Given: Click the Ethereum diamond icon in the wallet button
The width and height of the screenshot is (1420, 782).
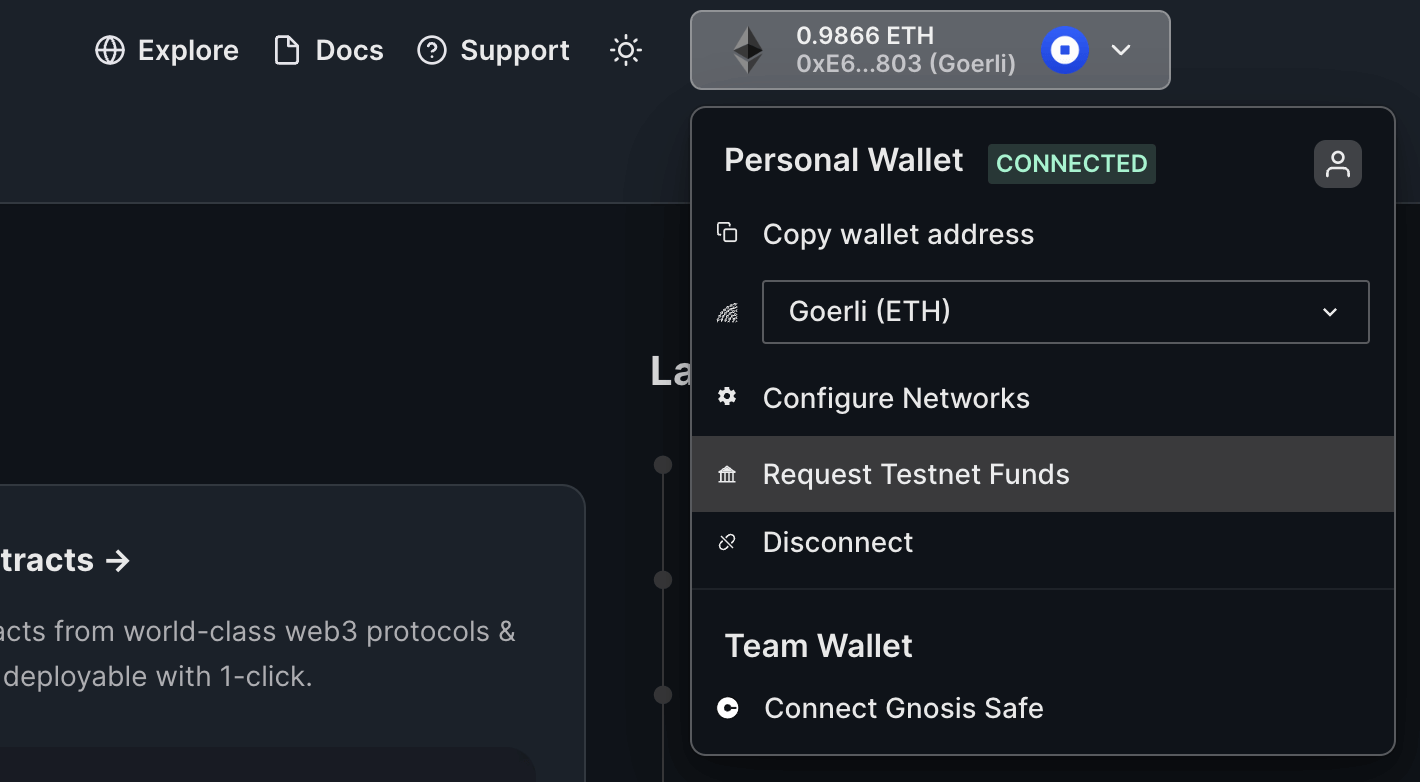Looking at the screenshot, I should point(748,48).
